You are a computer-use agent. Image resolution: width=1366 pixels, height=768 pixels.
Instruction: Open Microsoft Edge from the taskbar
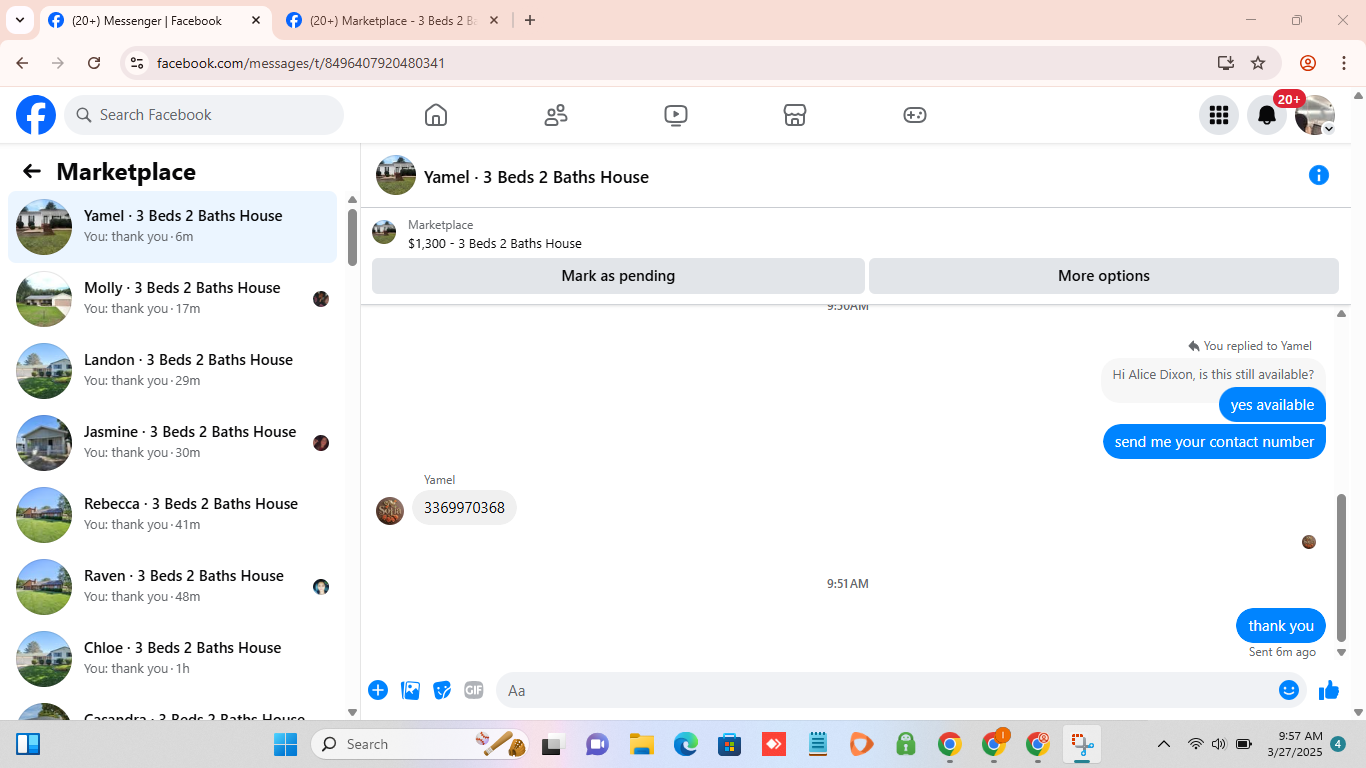tap(685, 744)
